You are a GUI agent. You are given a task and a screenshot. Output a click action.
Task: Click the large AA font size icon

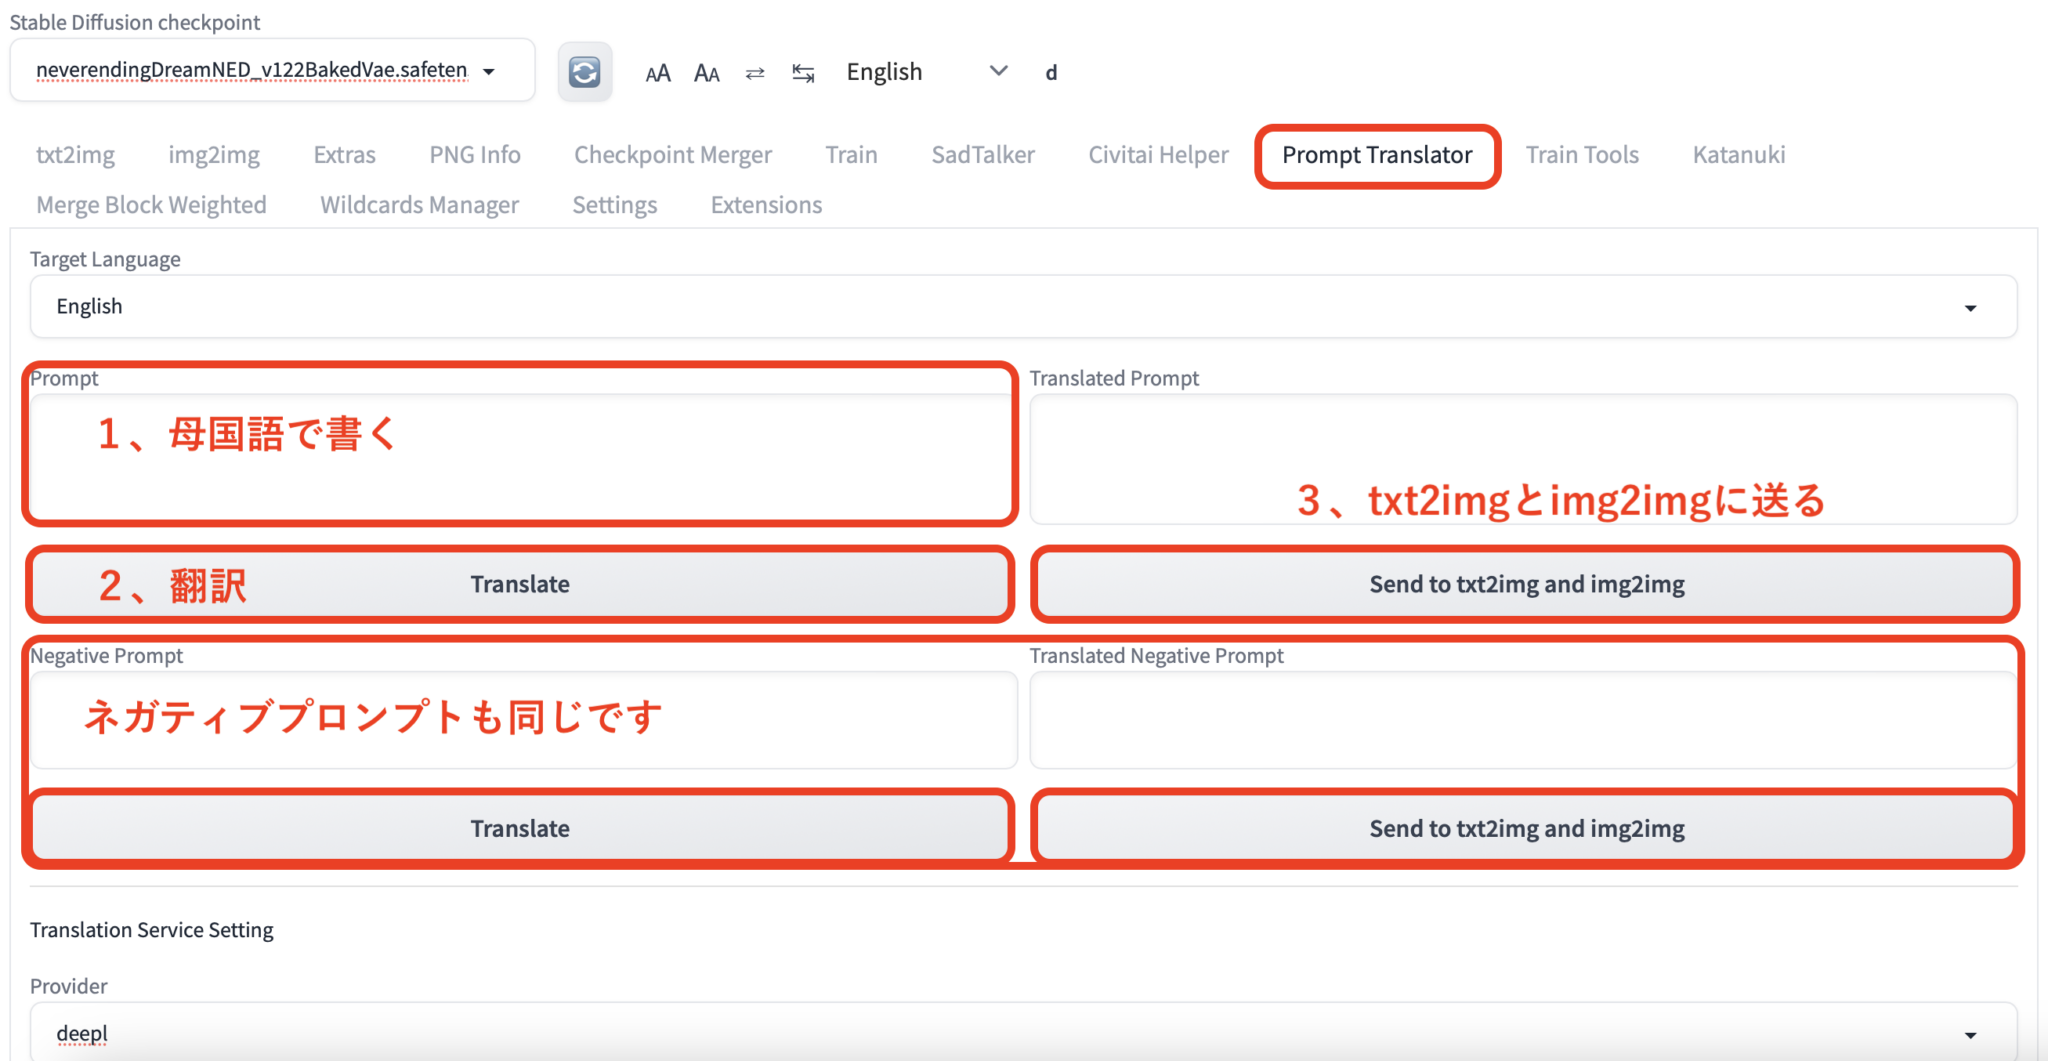point(657,72)
